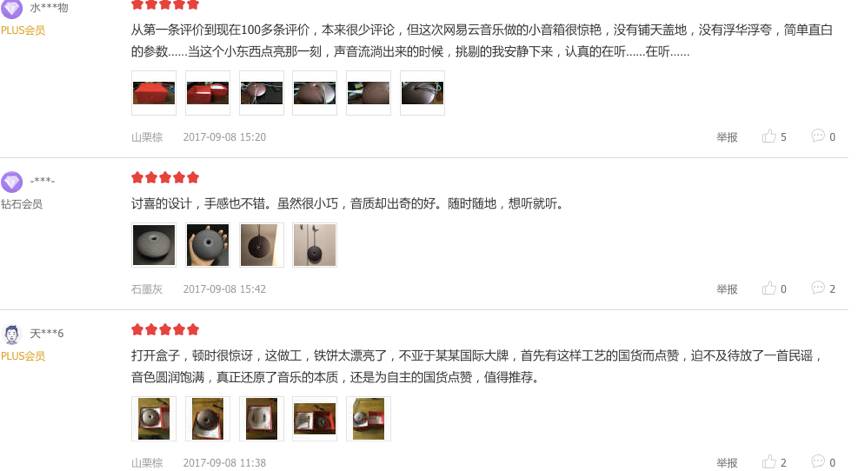Like the 水***物 review with 5 thumbs-up
Viewport: 865px width, 471px height.
[768, 136]
